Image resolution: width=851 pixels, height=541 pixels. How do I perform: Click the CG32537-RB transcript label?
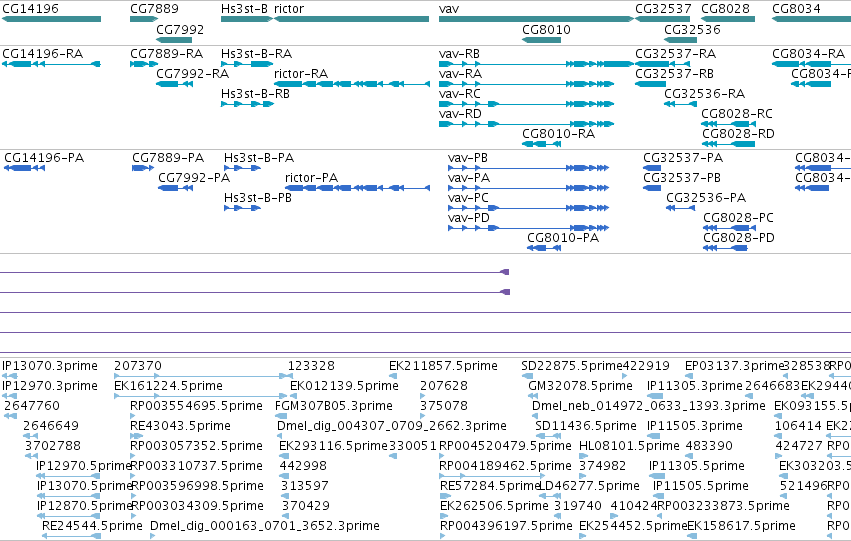tap(674, 74)
